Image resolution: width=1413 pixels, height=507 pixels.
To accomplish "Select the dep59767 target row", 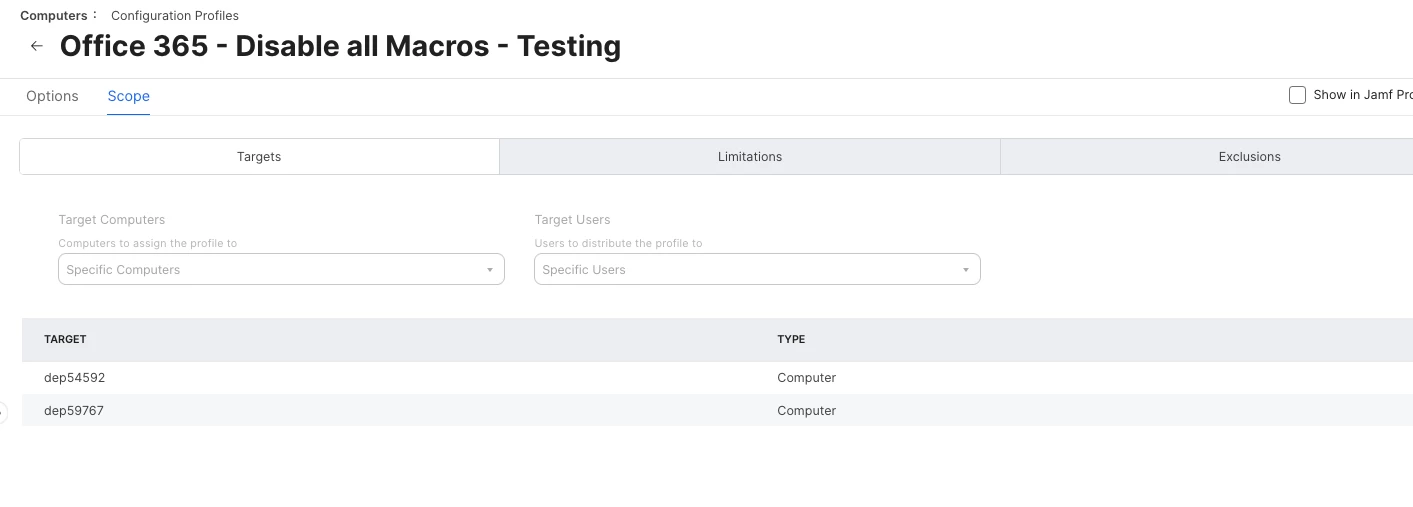I will coord(717,410).
